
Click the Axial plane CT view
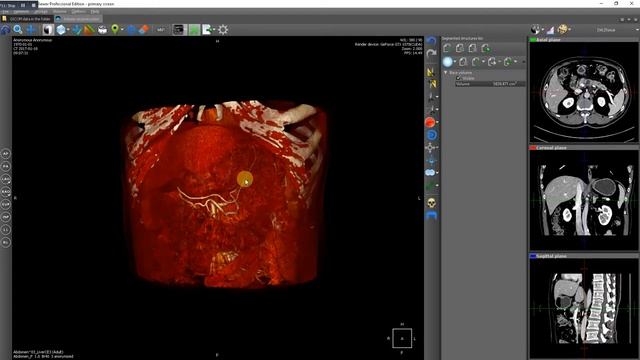pyautogui.click(x=584, y=93)
